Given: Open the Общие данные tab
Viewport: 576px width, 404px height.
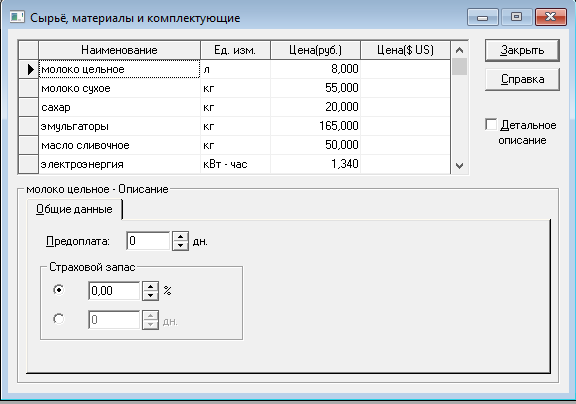Looking at the screenshot, I should (74, 209).
